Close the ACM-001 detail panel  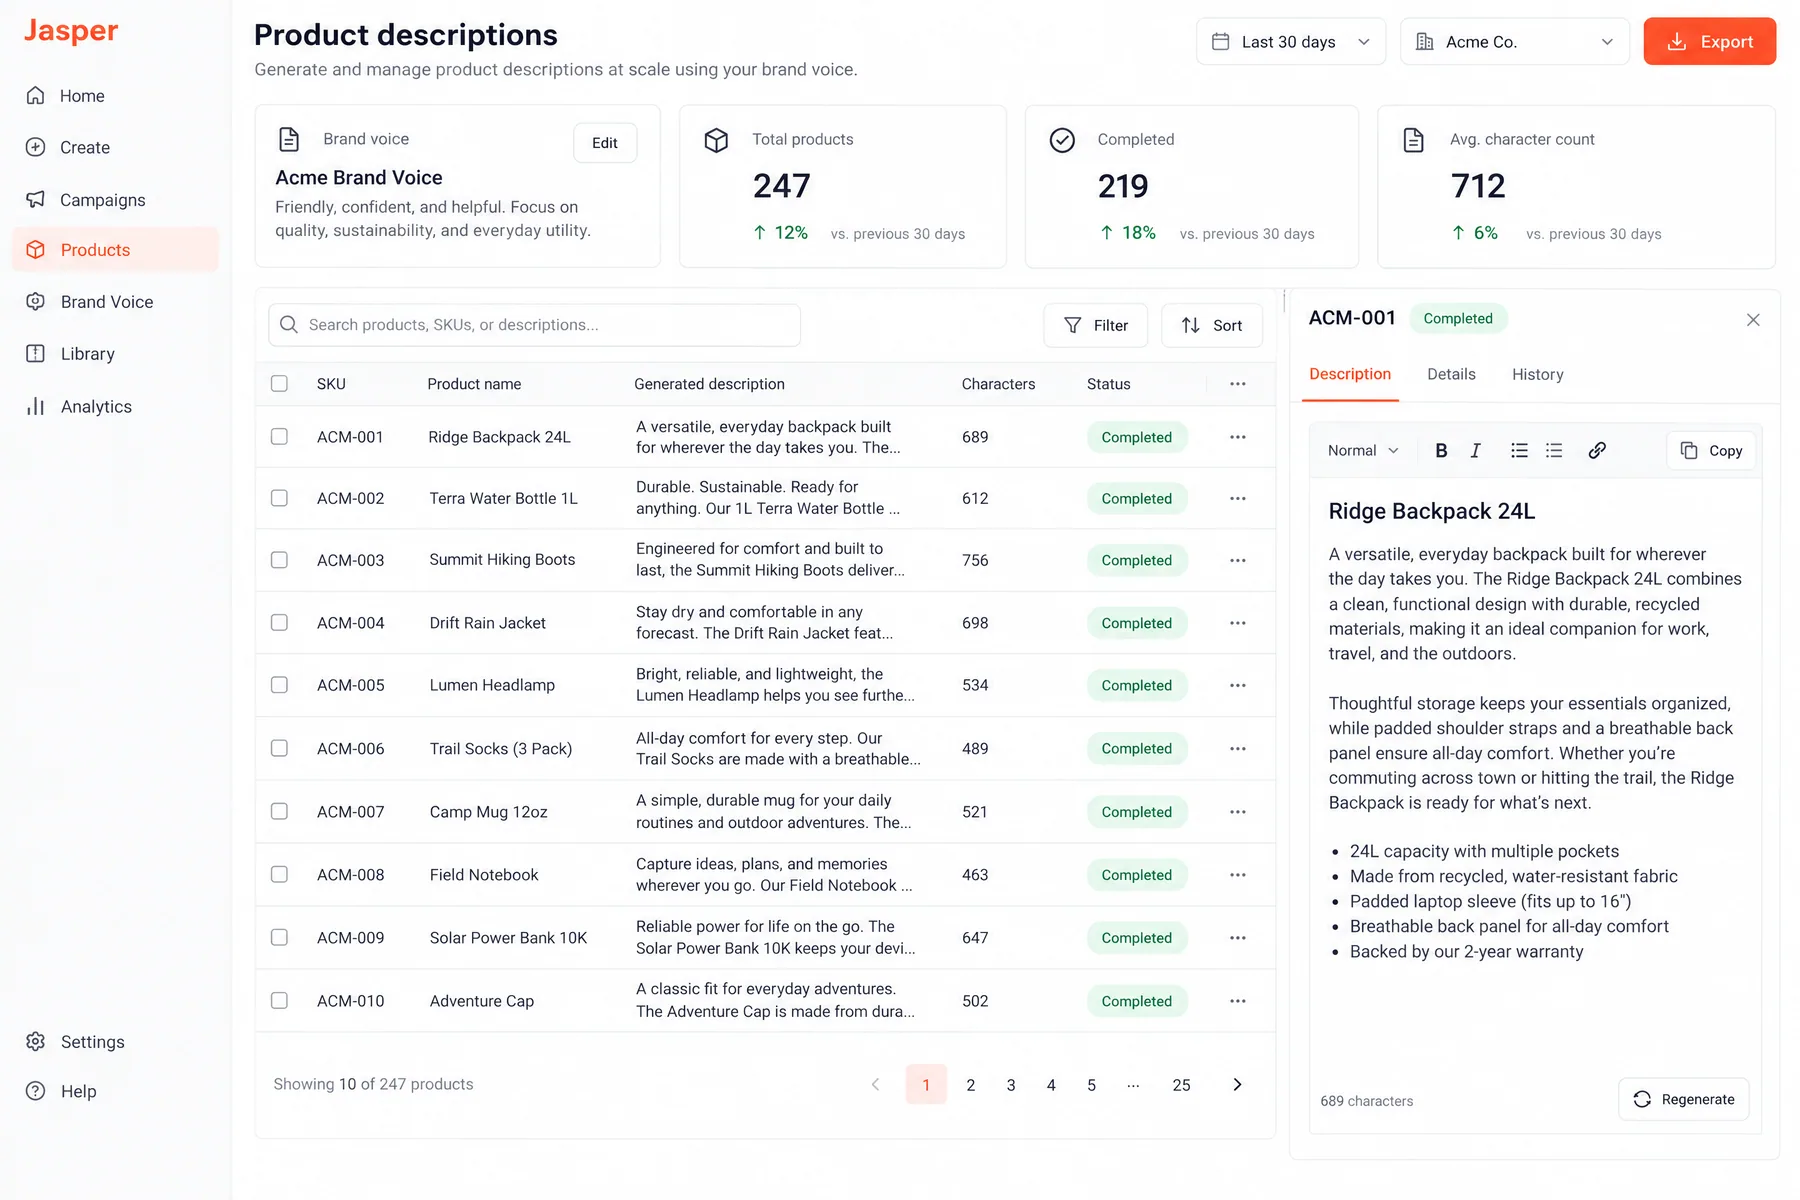click(x=1753, y=320)
